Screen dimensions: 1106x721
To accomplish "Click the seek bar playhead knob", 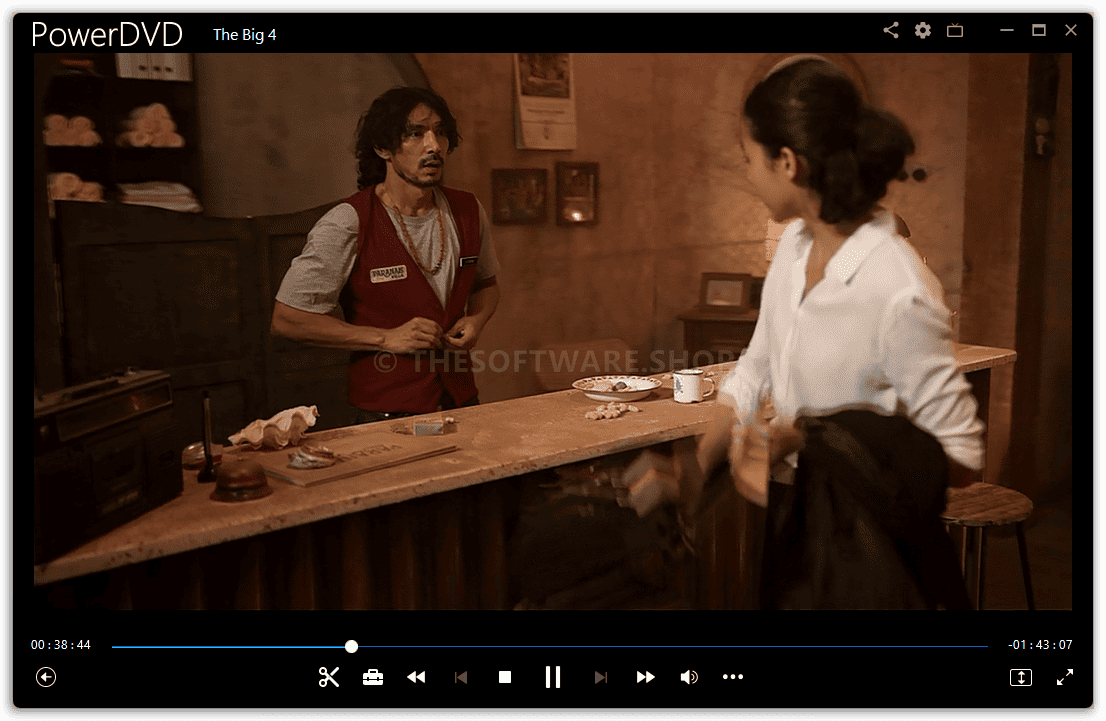I will click(x=351, y=646).
